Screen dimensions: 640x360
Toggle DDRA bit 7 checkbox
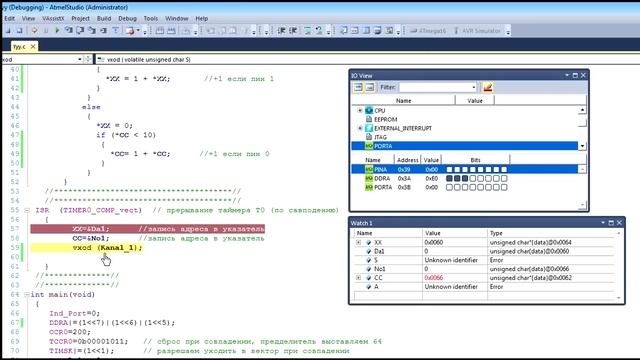449,178
